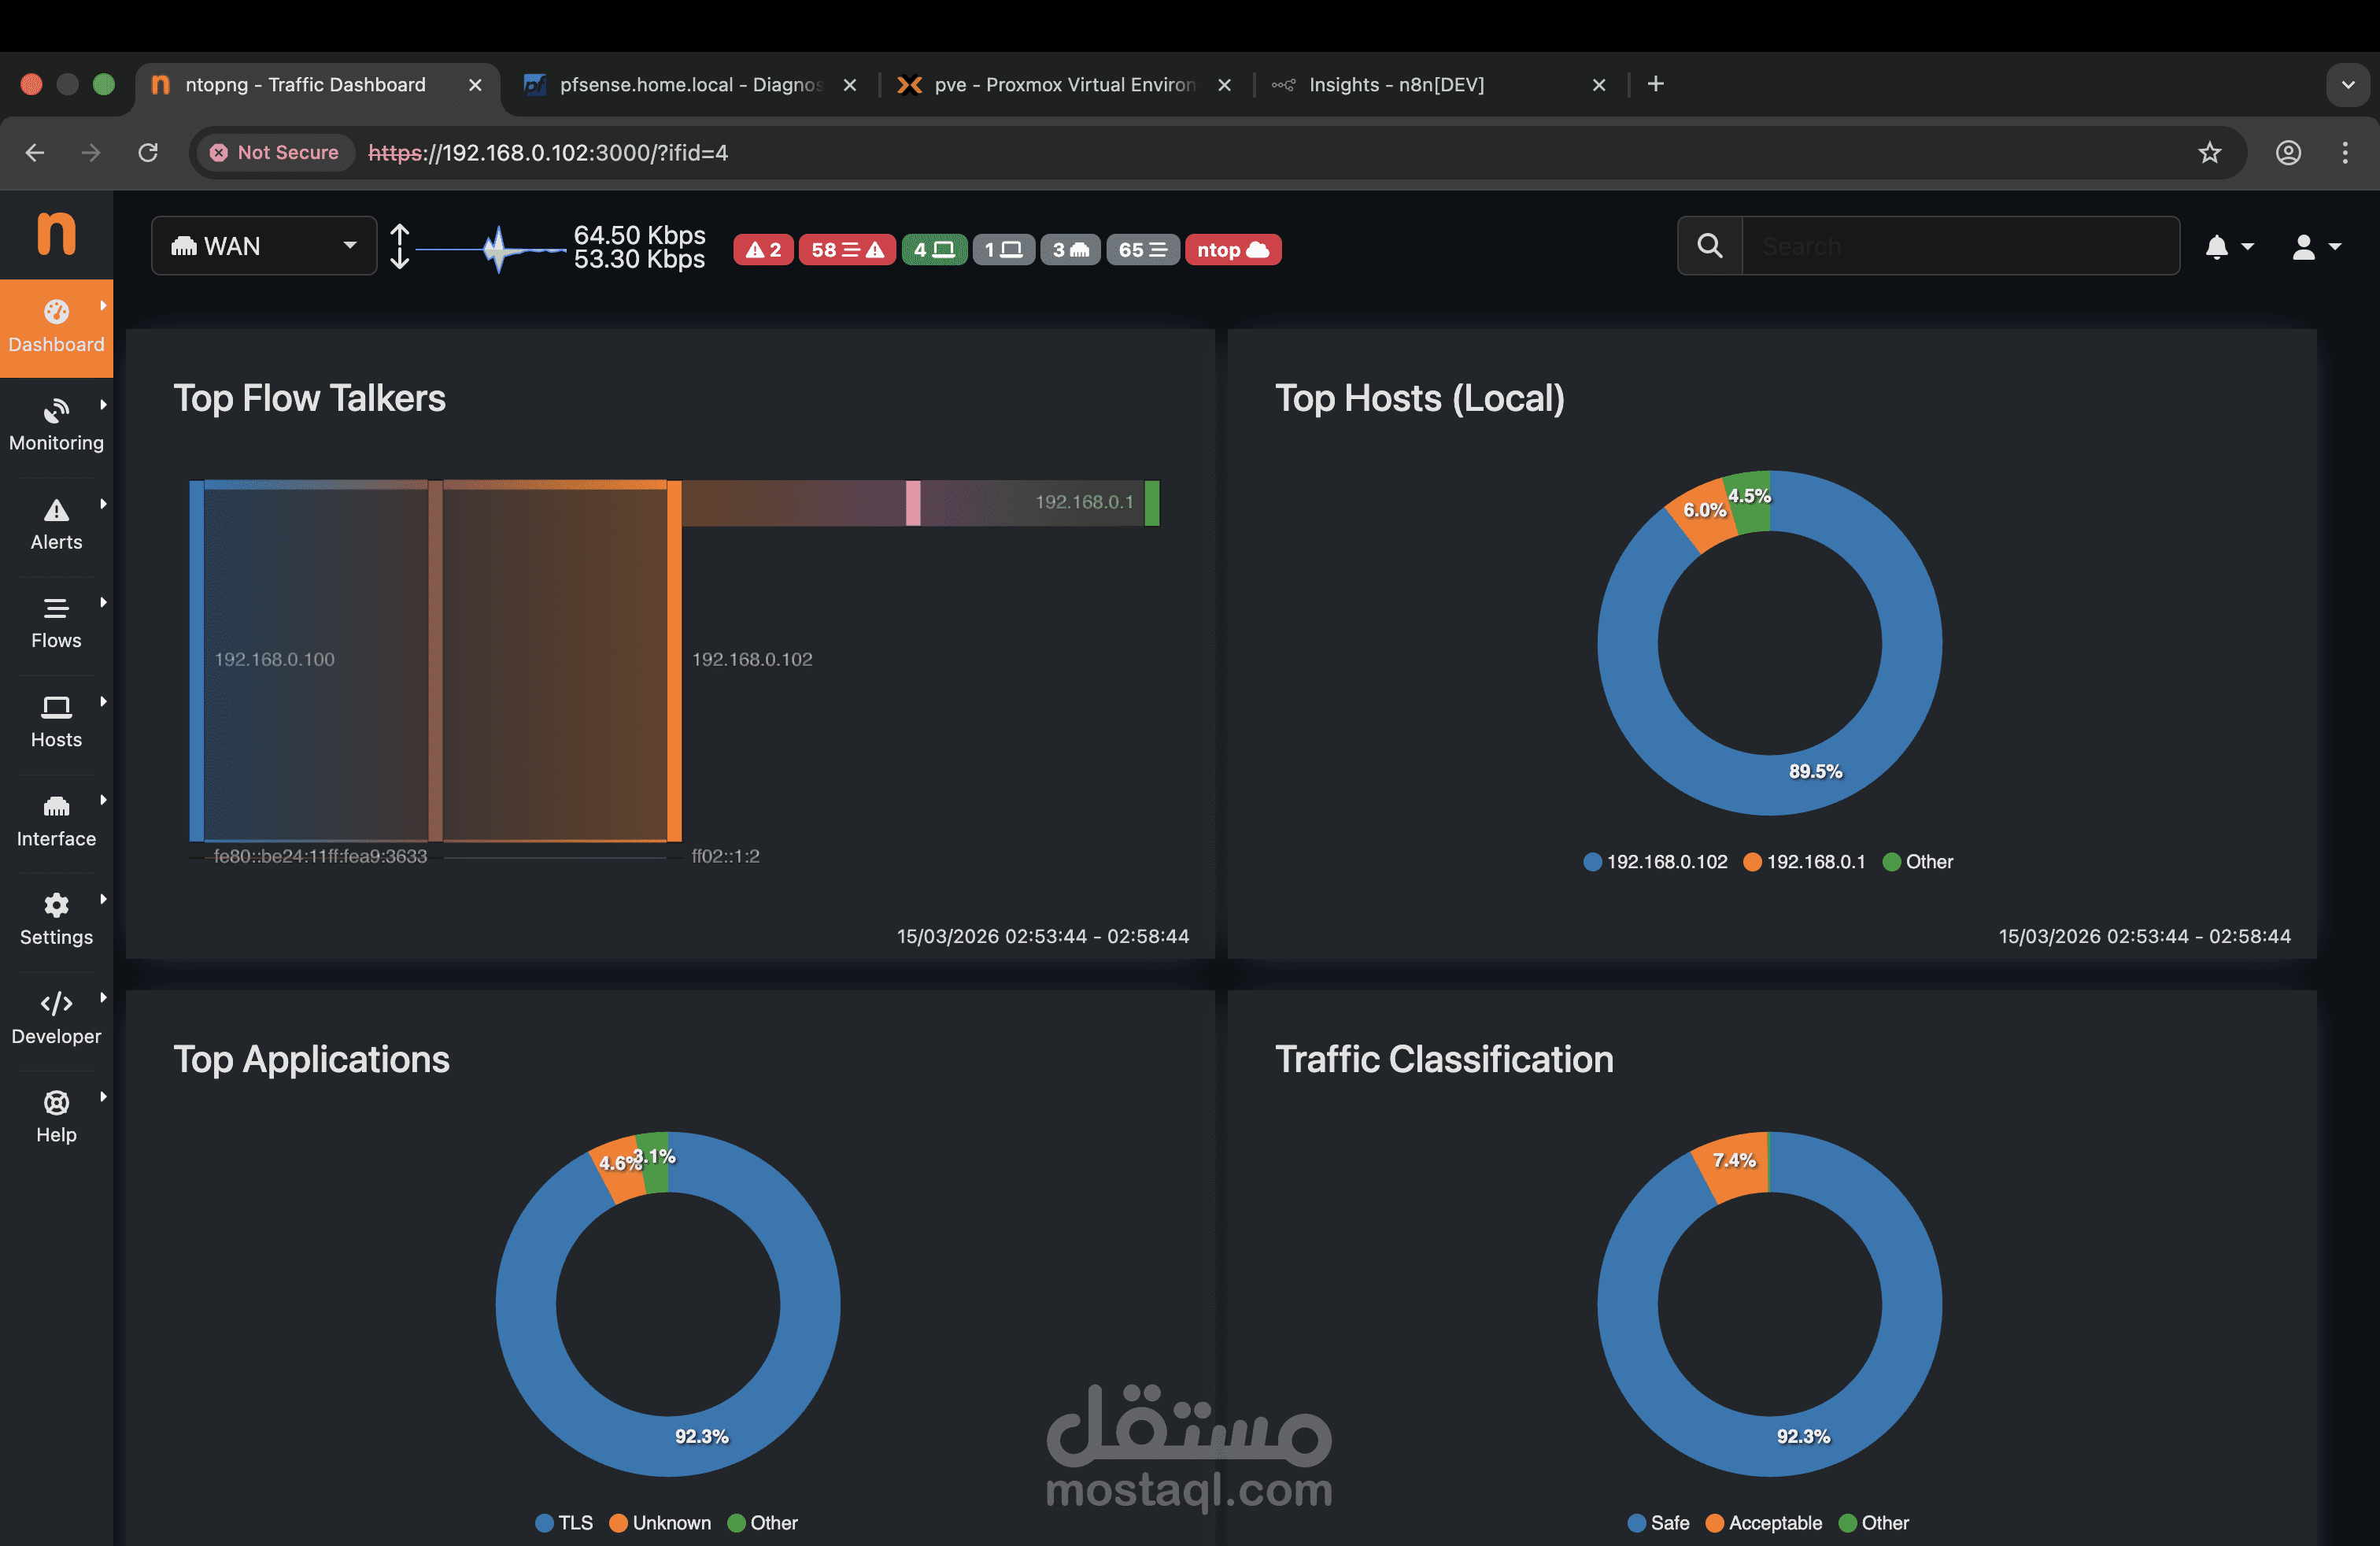Open the Interface sidebar section

(x=56, y=821)
